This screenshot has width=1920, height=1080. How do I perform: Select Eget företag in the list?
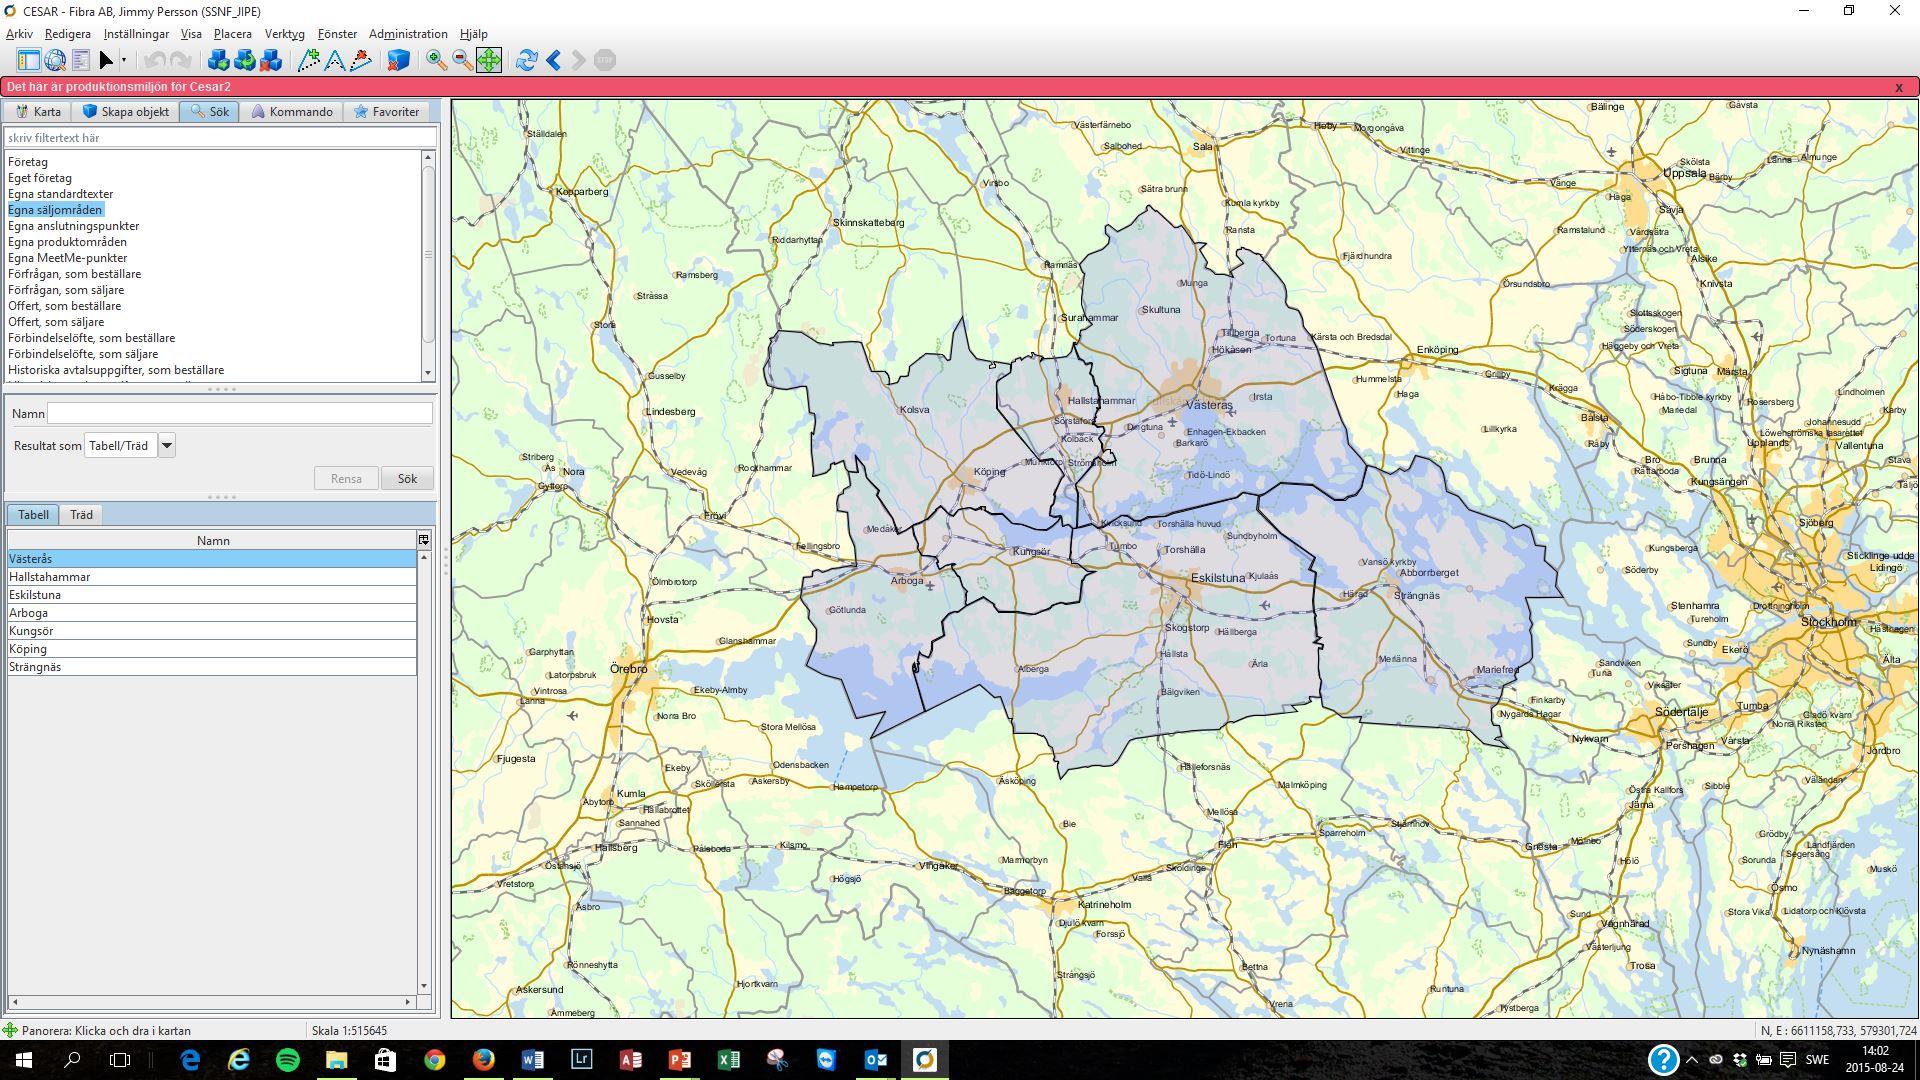[x=40, y=178]
